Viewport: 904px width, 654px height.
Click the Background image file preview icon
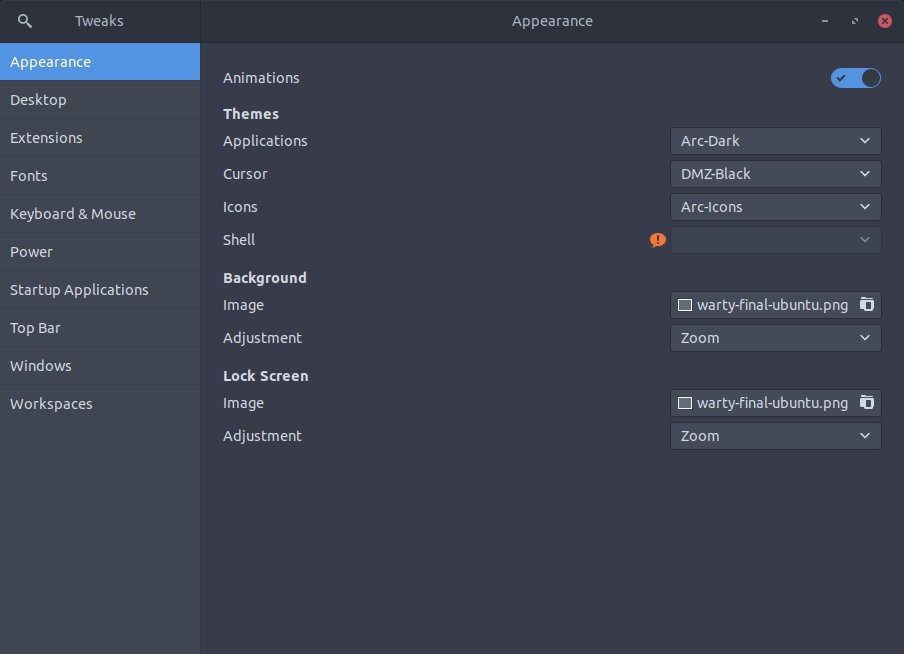(684, 305)
